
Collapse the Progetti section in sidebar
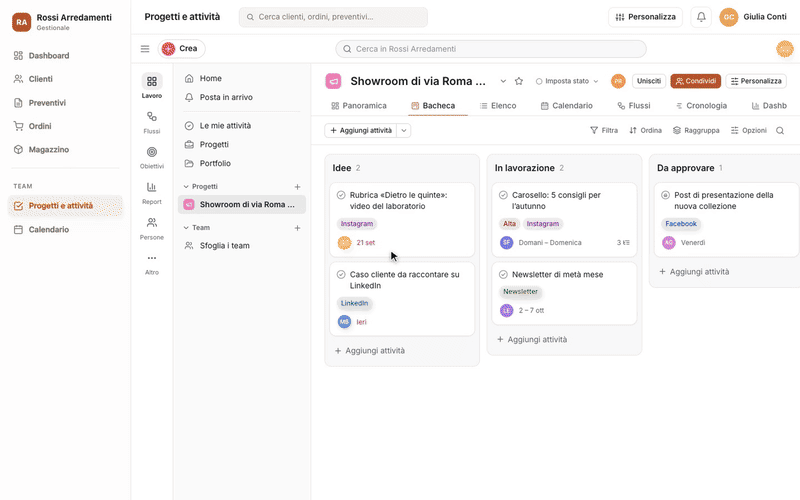186,187
